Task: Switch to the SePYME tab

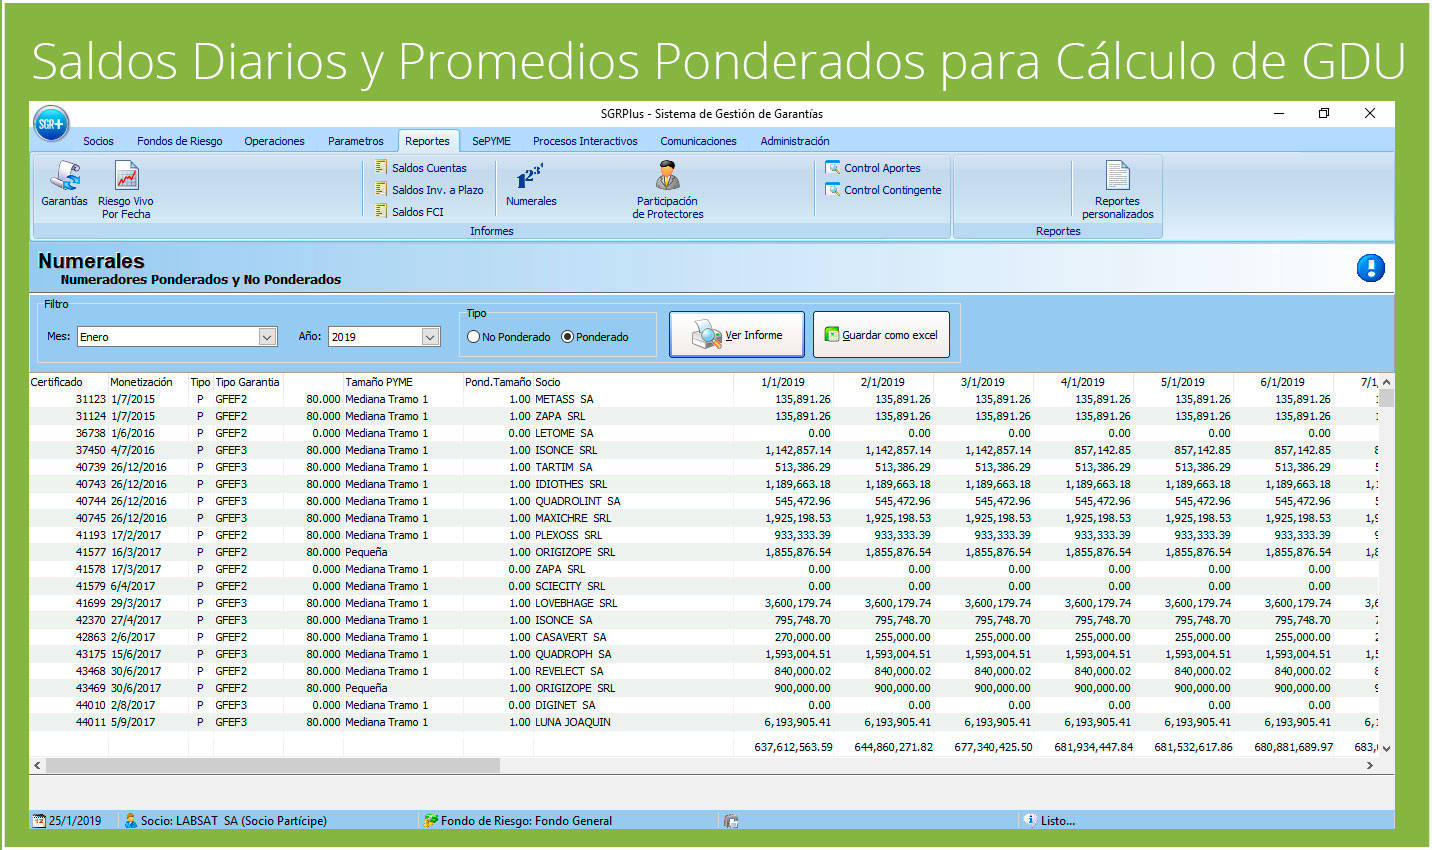Action: click(x=491, y=141)
